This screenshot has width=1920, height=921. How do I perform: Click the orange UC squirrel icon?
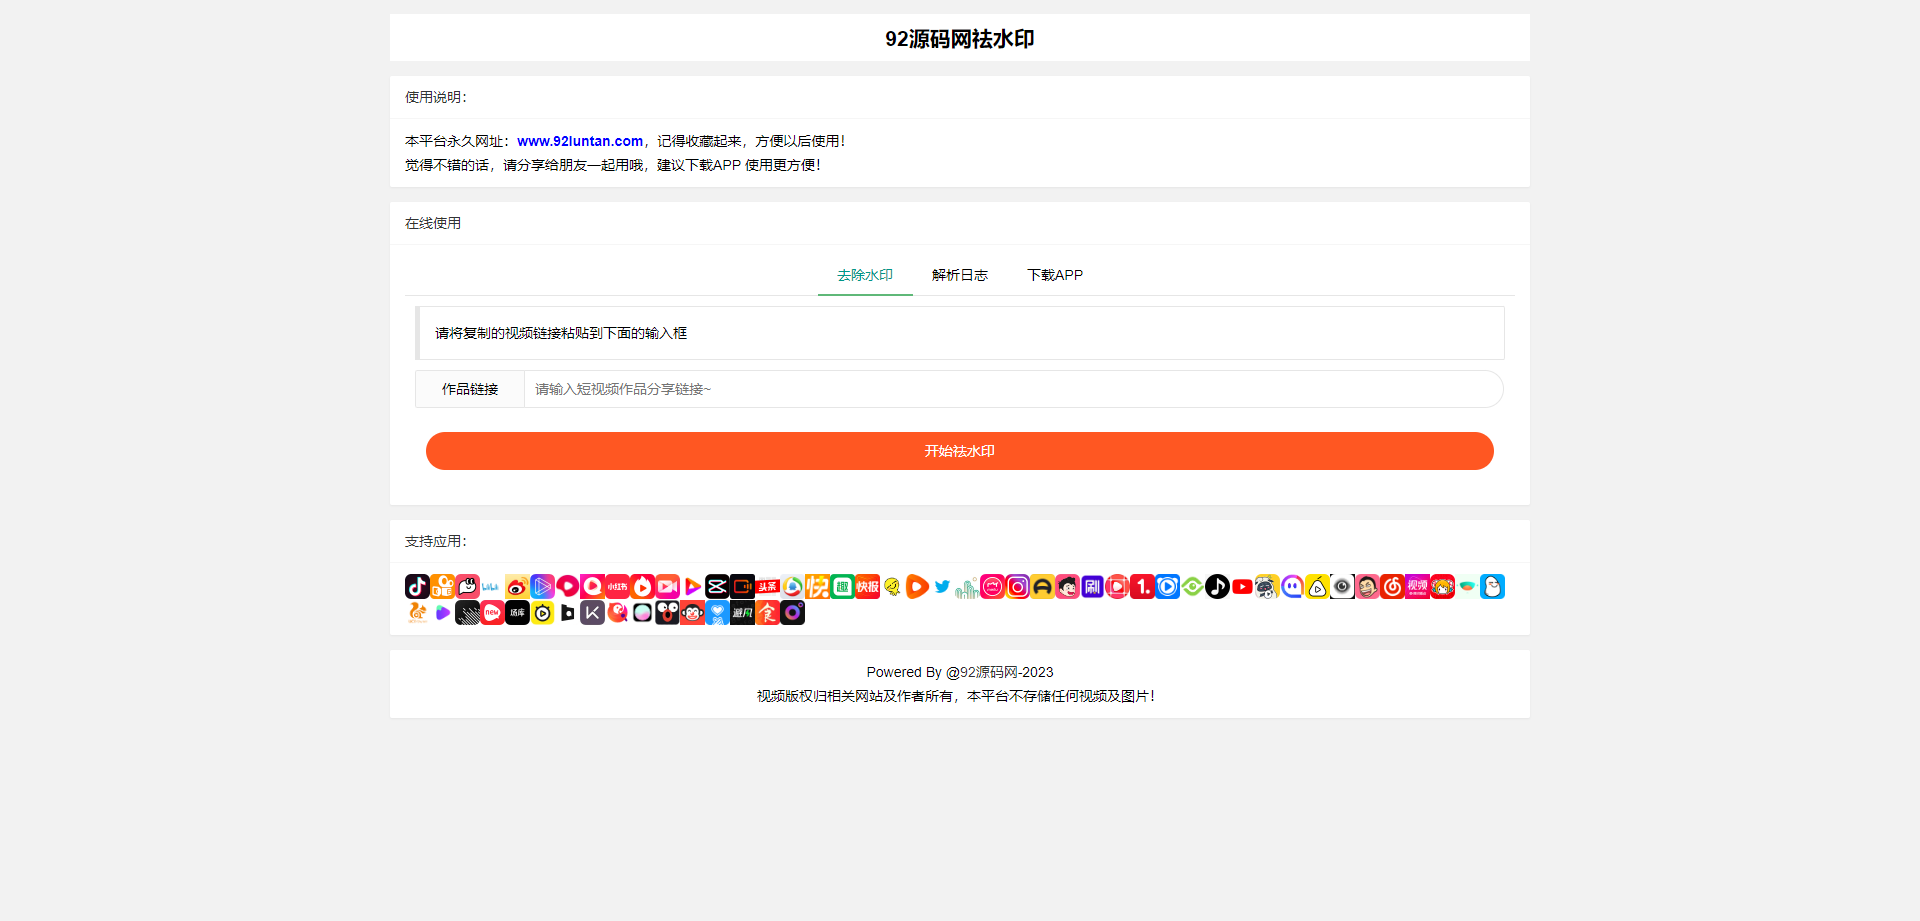tap(417, 612)
